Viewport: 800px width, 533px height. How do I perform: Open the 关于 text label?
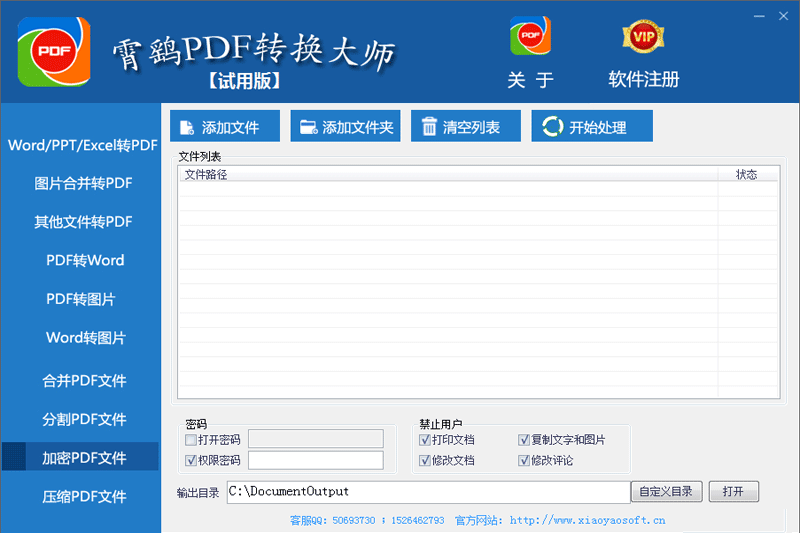pos(530,80)
